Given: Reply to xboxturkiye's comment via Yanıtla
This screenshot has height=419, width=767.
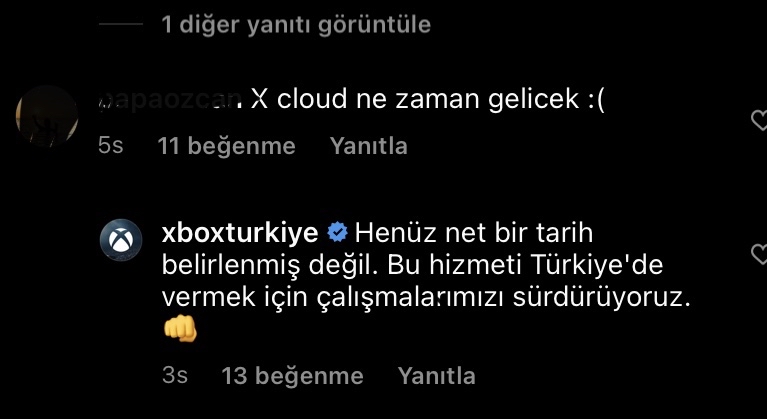Looking at the screenshot, I should click(x=436, y=375).
